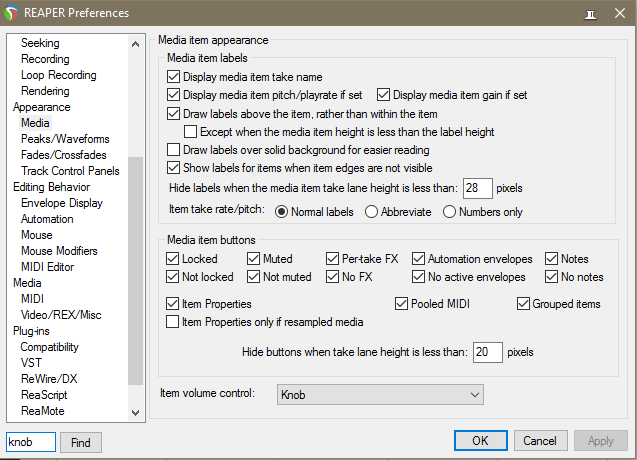The width and height of the screenshot is (637, 460).
Task: Select the Editing Behavior category
Action: (x=51, y=187)
